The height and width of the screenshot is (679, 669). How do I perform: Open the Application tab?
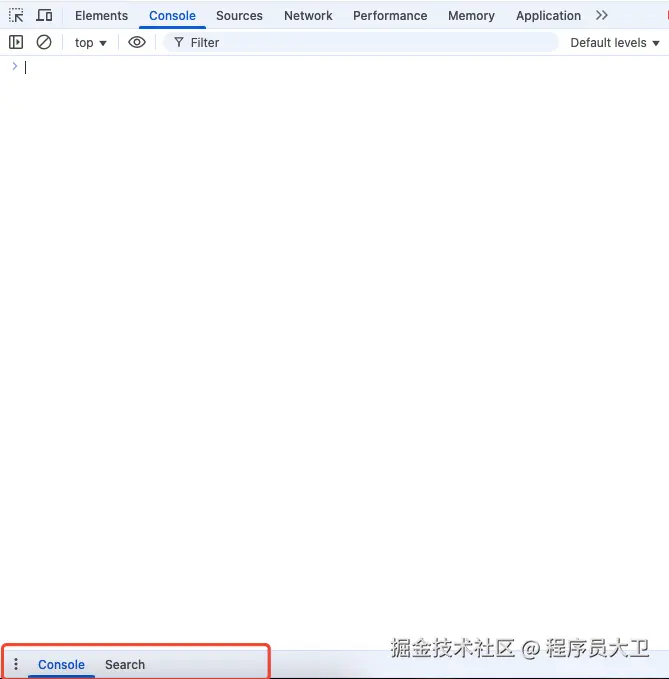(548, 15)
